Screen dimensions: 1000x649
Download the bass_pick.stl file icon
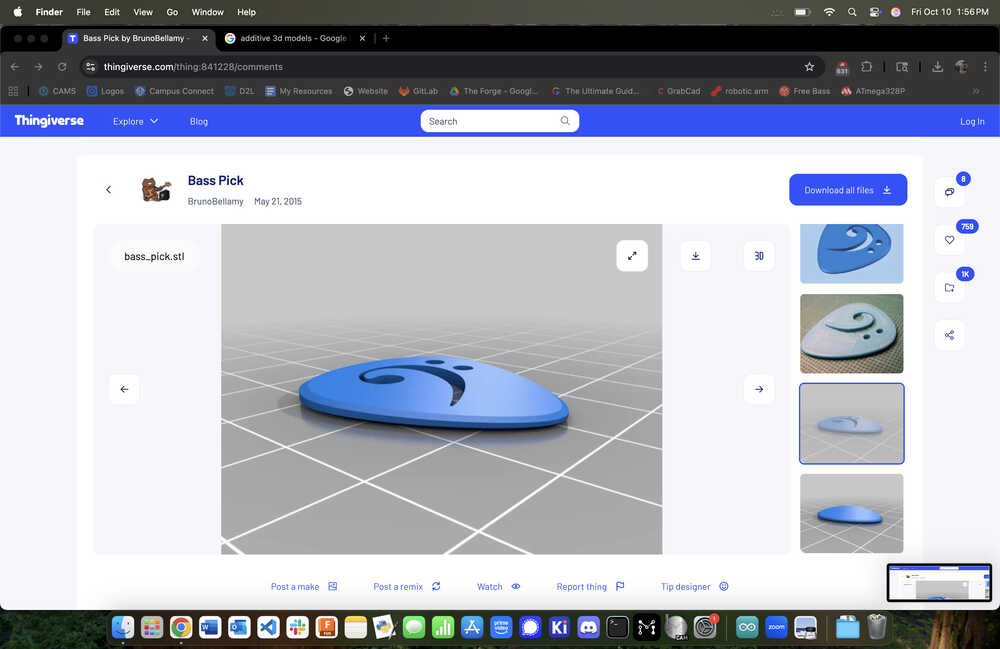[x=696, y=256]
